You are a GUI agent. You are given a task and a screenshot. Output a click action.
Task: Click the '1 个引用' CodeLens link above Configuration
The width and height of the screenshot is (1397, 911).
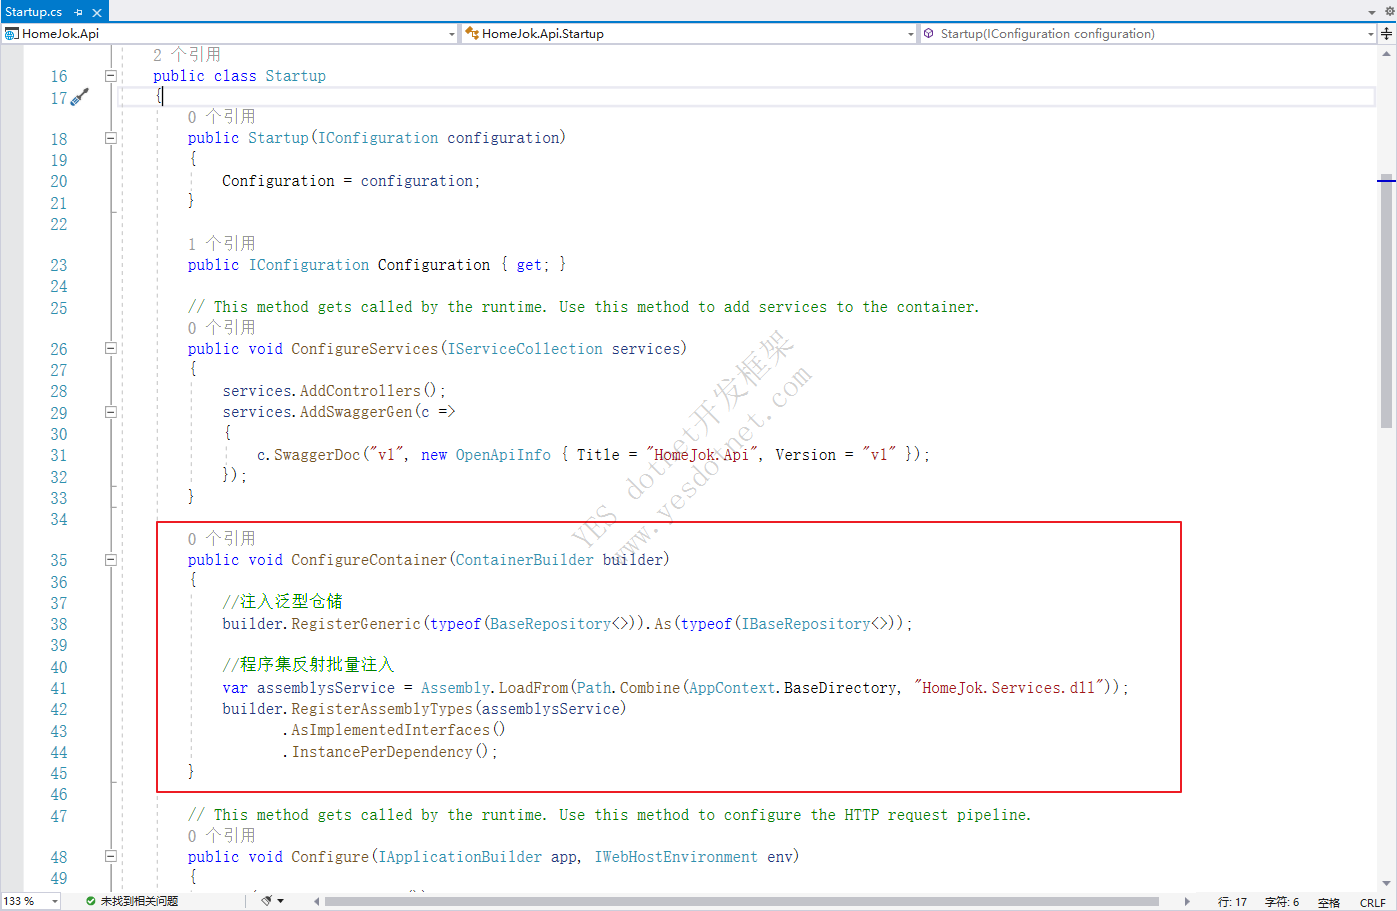(x=221, y=243)
